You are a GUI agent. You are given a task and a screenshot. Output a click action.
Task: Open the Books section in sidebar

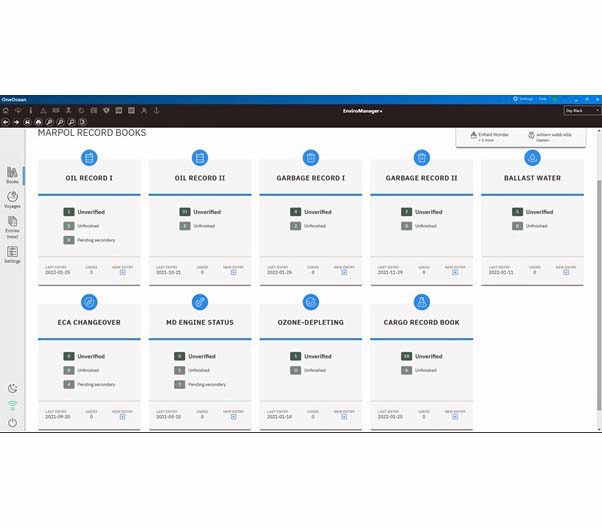coord(12,174)
